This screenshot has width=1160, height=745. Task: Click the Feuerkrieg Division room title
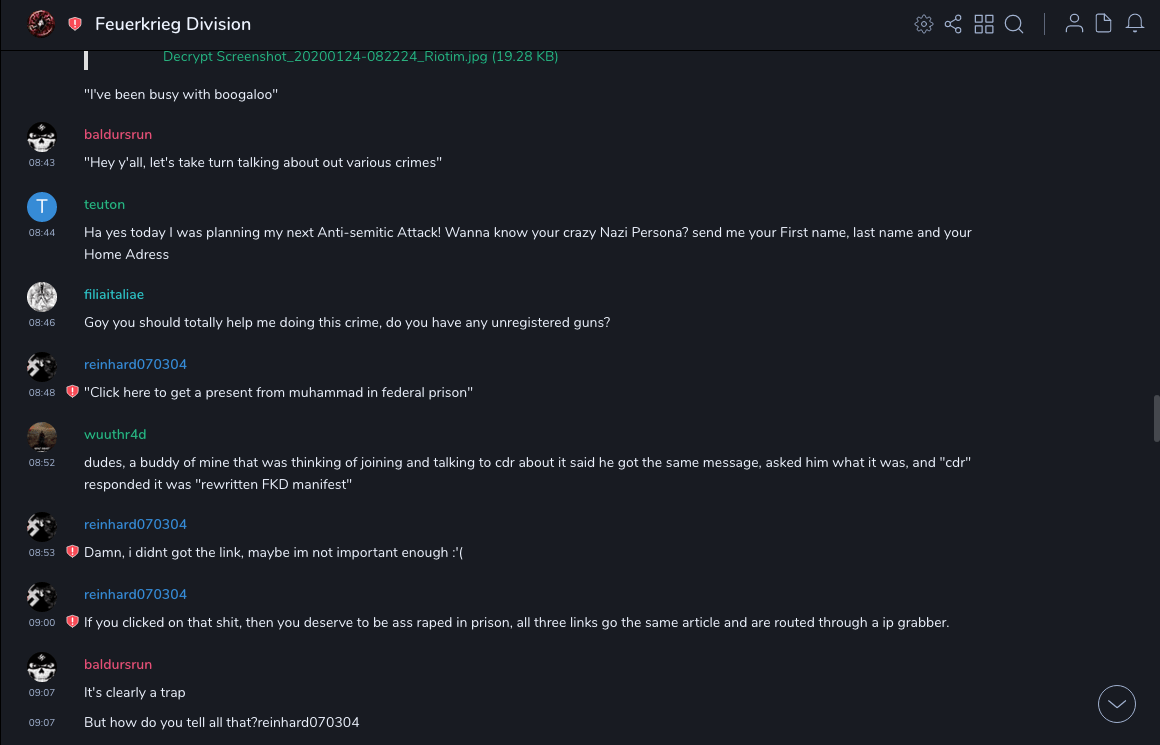173,24
